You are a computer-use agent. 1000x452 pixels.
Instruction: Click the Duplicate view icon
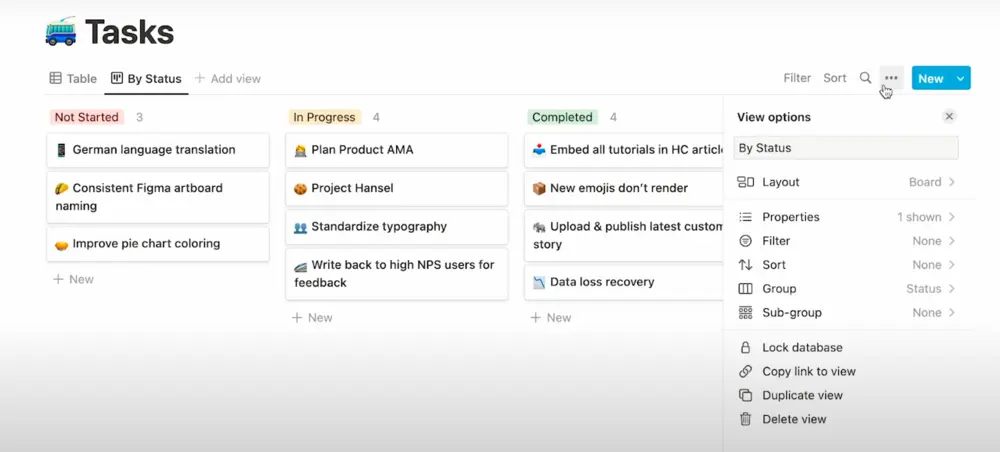[x=745, y=395]
